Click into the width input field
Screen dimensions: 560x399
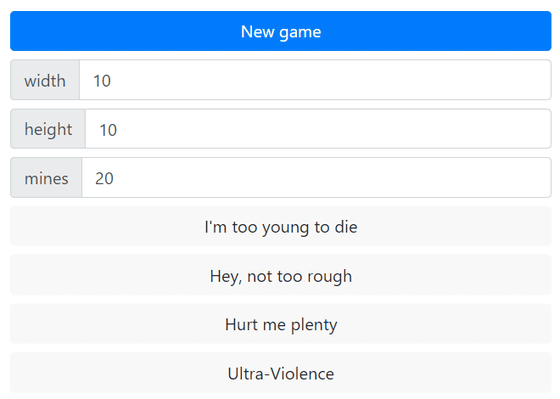click(315, 80)
